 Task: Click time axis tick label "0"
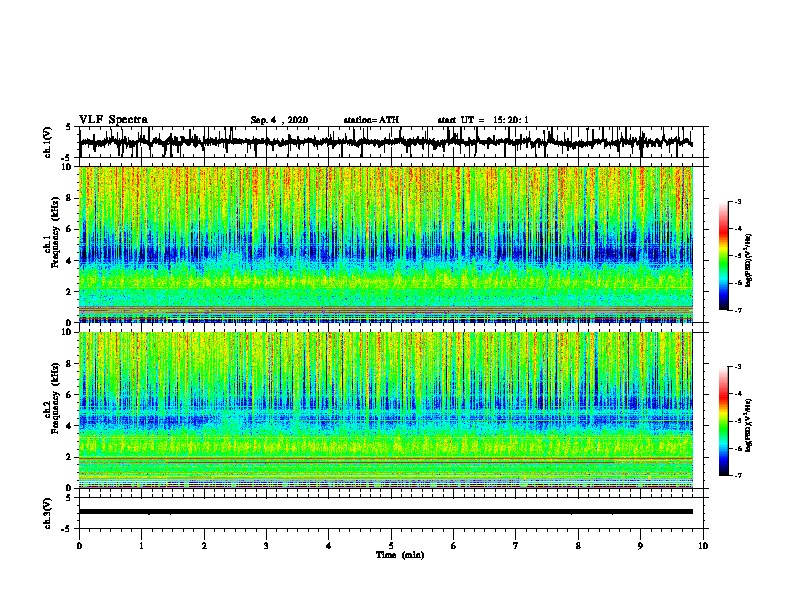[79, 546]
